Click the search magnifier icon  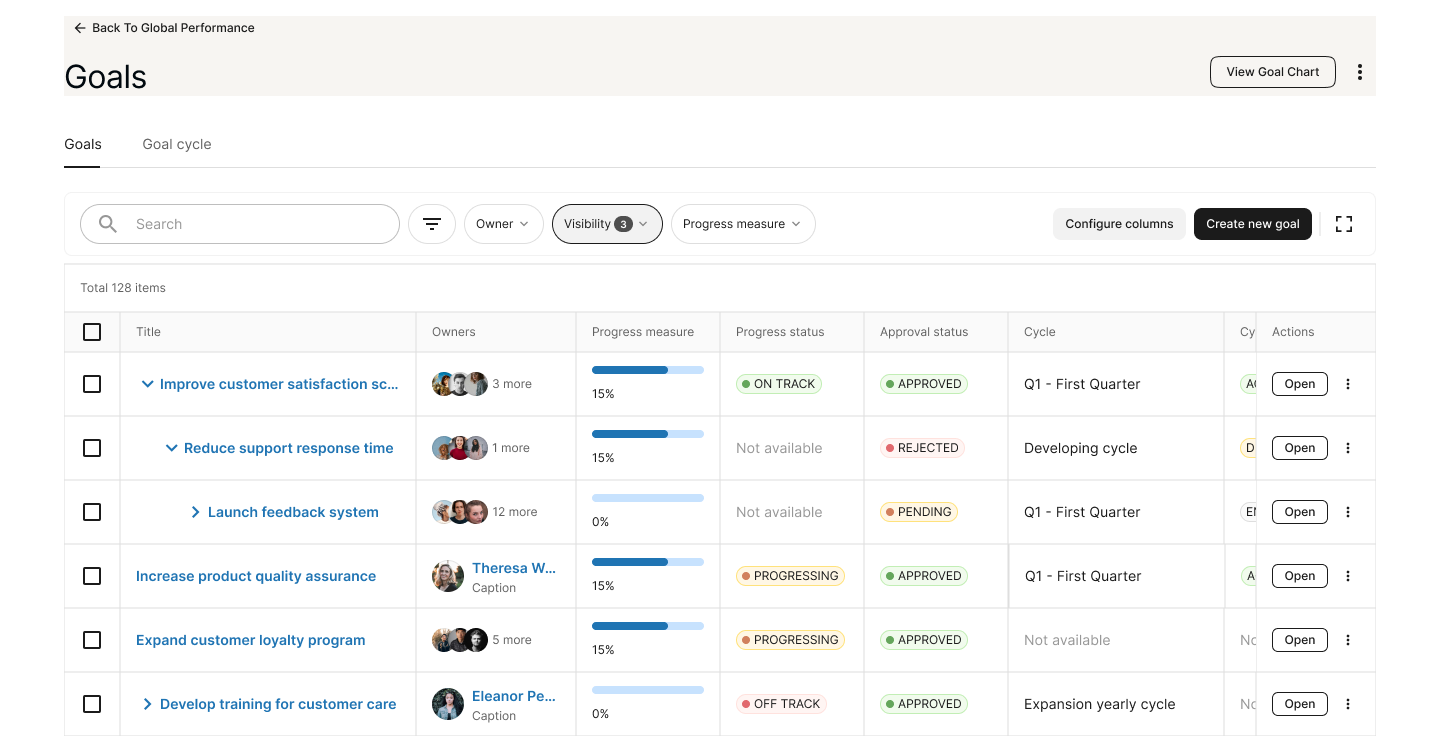click(107, 224)
